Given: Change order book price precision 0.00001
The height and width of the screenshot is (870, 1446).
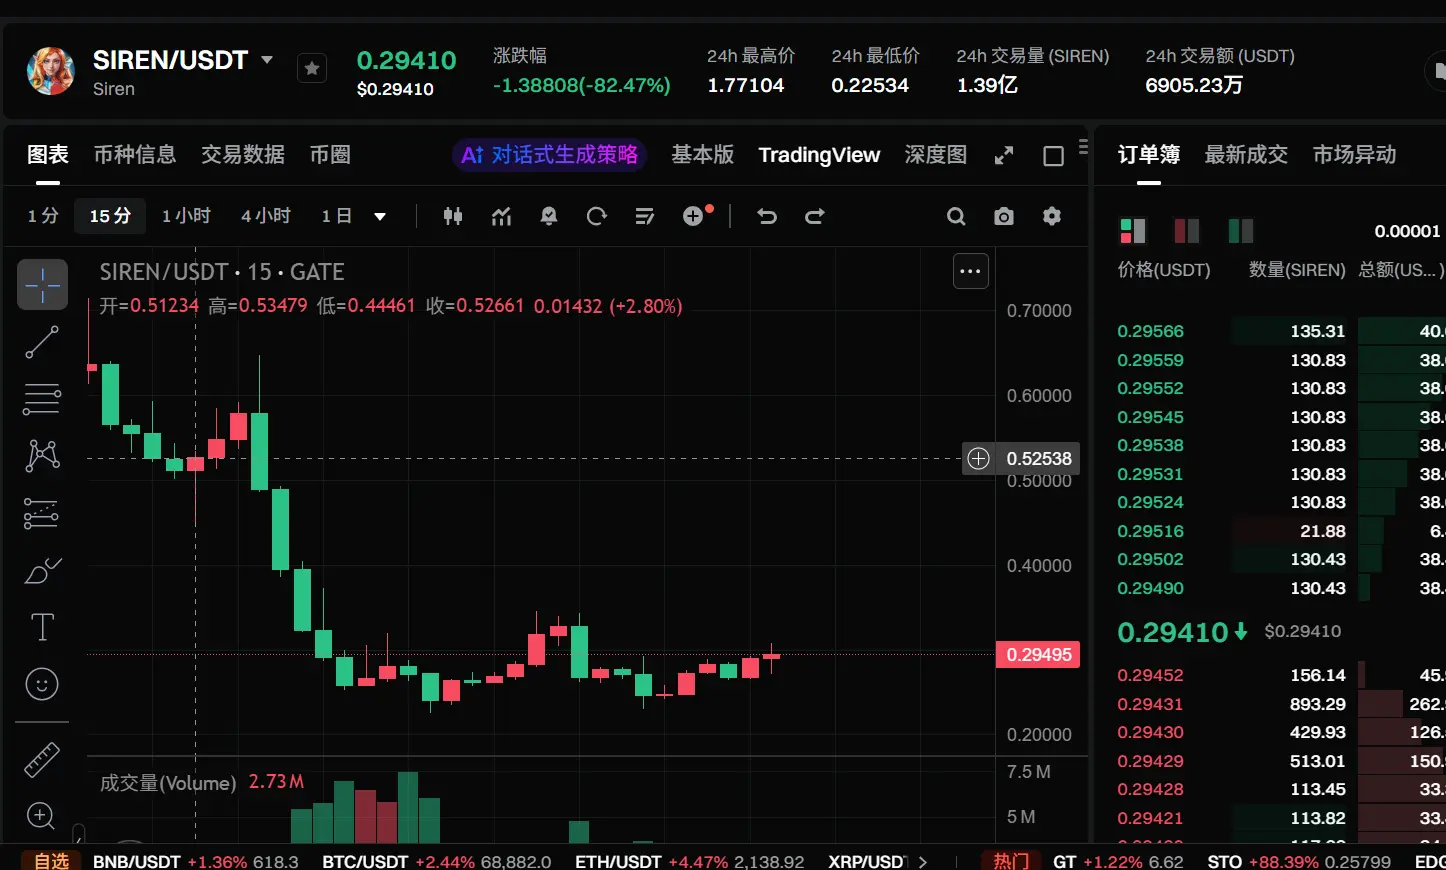Looking at the screenshot, I should click(x=1407, y=231).
